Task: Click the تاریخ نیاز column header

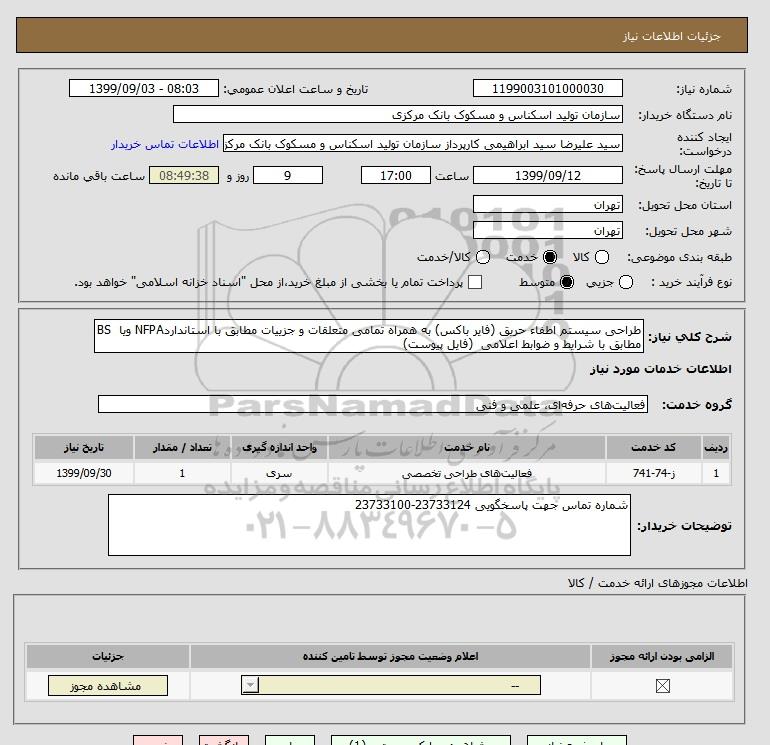Action: click(x=84, y=447)
